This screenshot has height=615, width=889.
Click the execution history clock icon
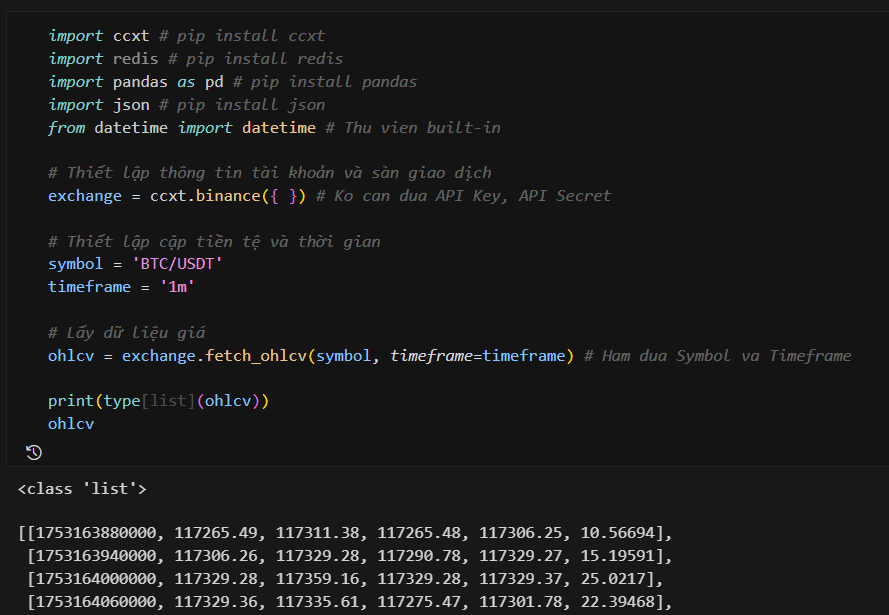pos(34,453)
